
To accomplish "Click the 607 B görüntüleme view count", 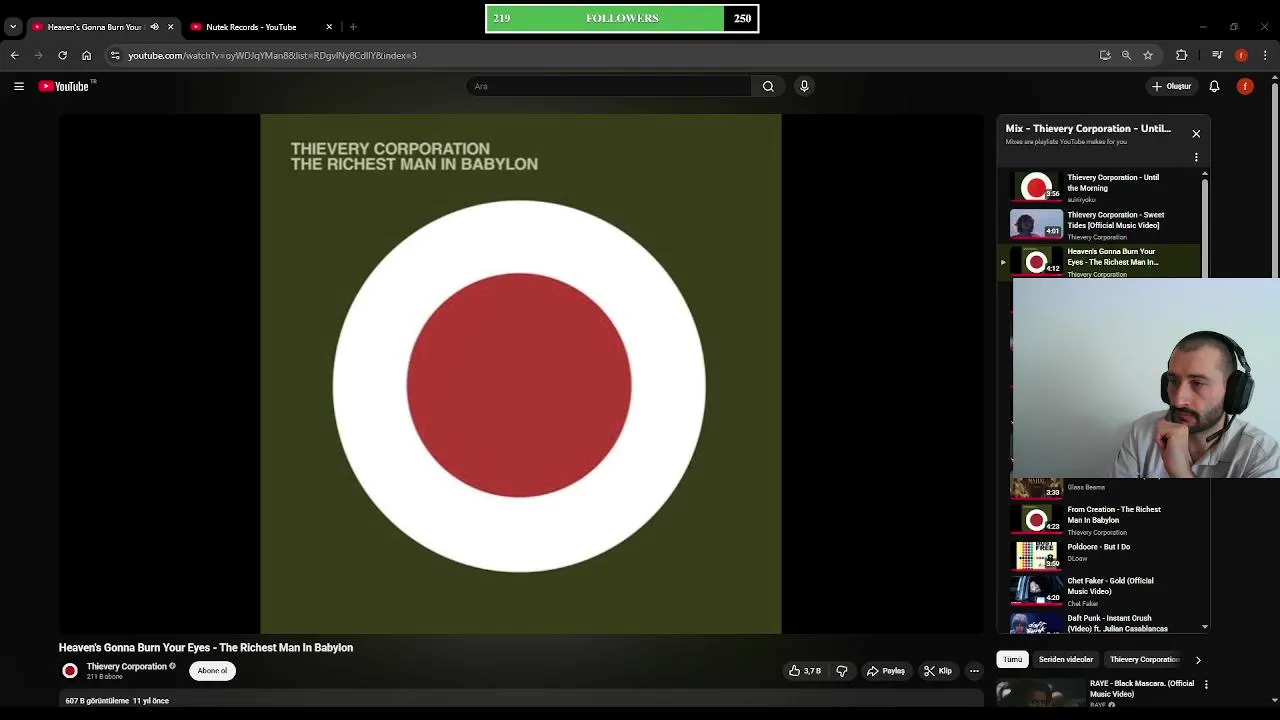I will tap(96, 701).
